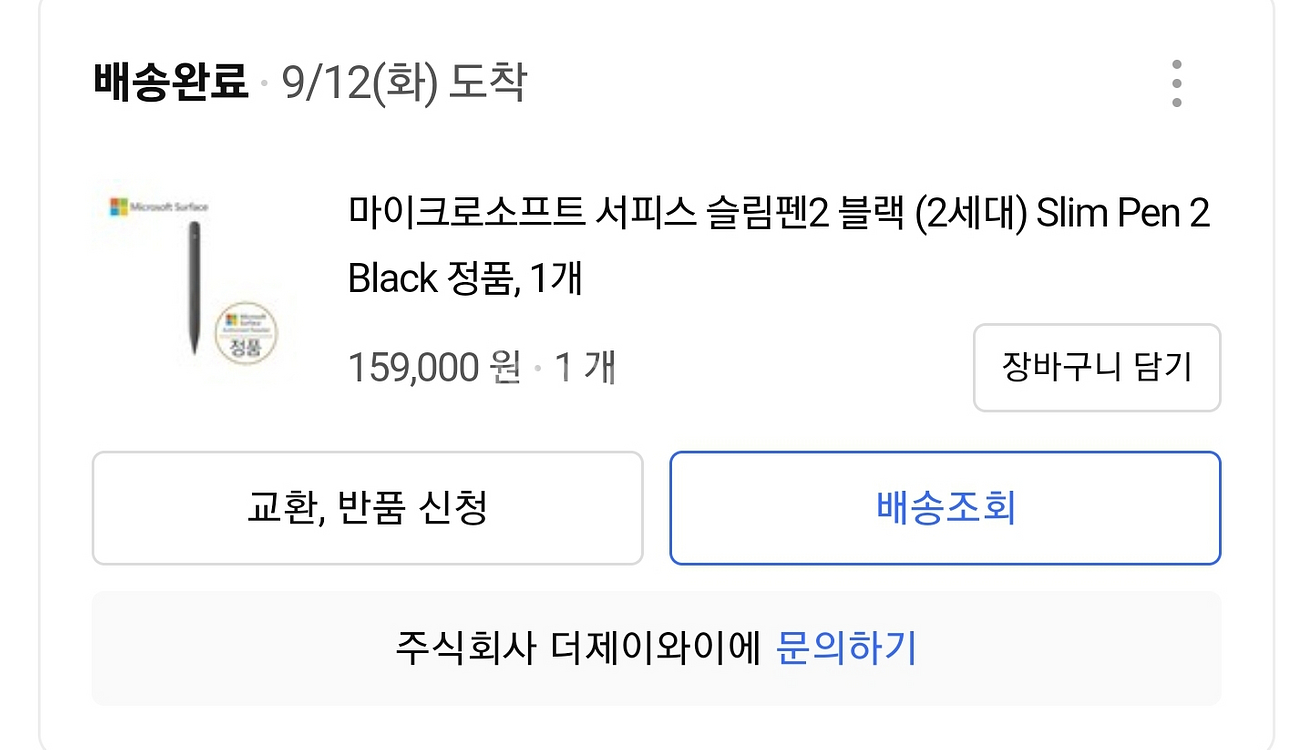Click the 159,000 원 price text
This screenshot has height=750, width=1312.
click(x=434, y=368)
